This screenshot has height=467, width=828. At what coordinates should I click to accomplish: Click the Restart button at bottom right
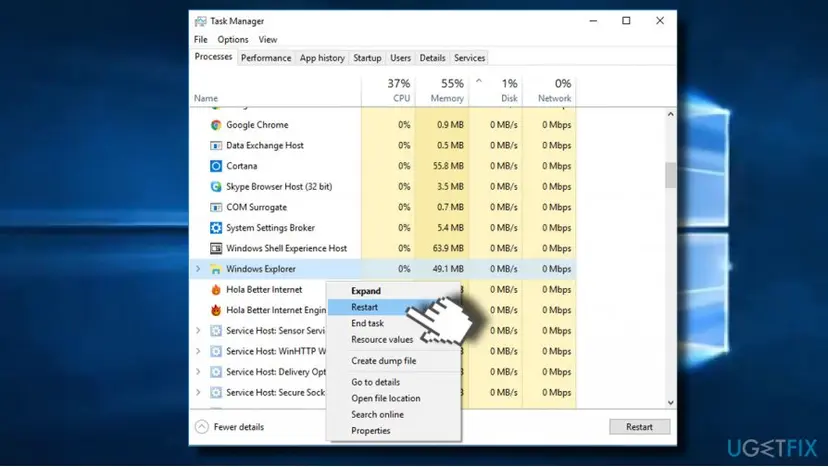[x=639, y=427]
